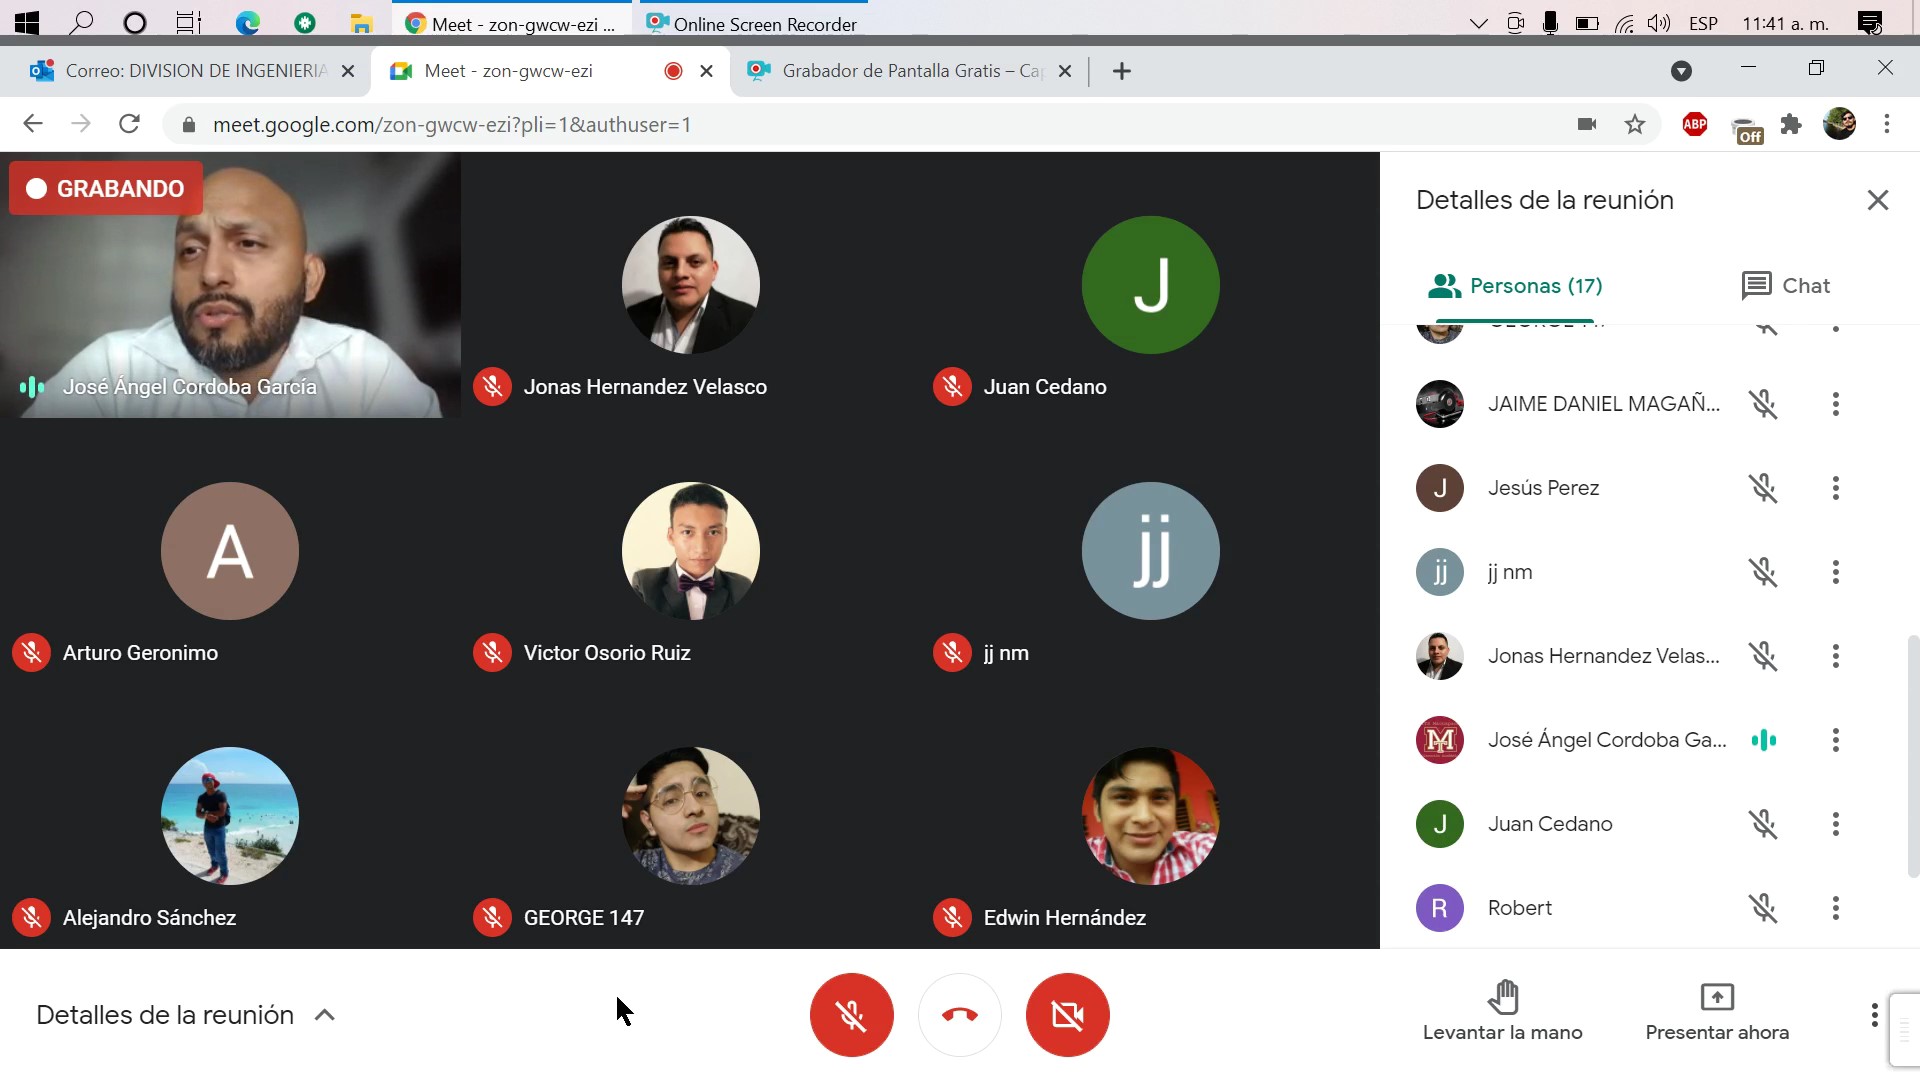The image size is (1920, 1080).
Task: Click Edwin Hernández avatar tile
Action: point(1150,816)
